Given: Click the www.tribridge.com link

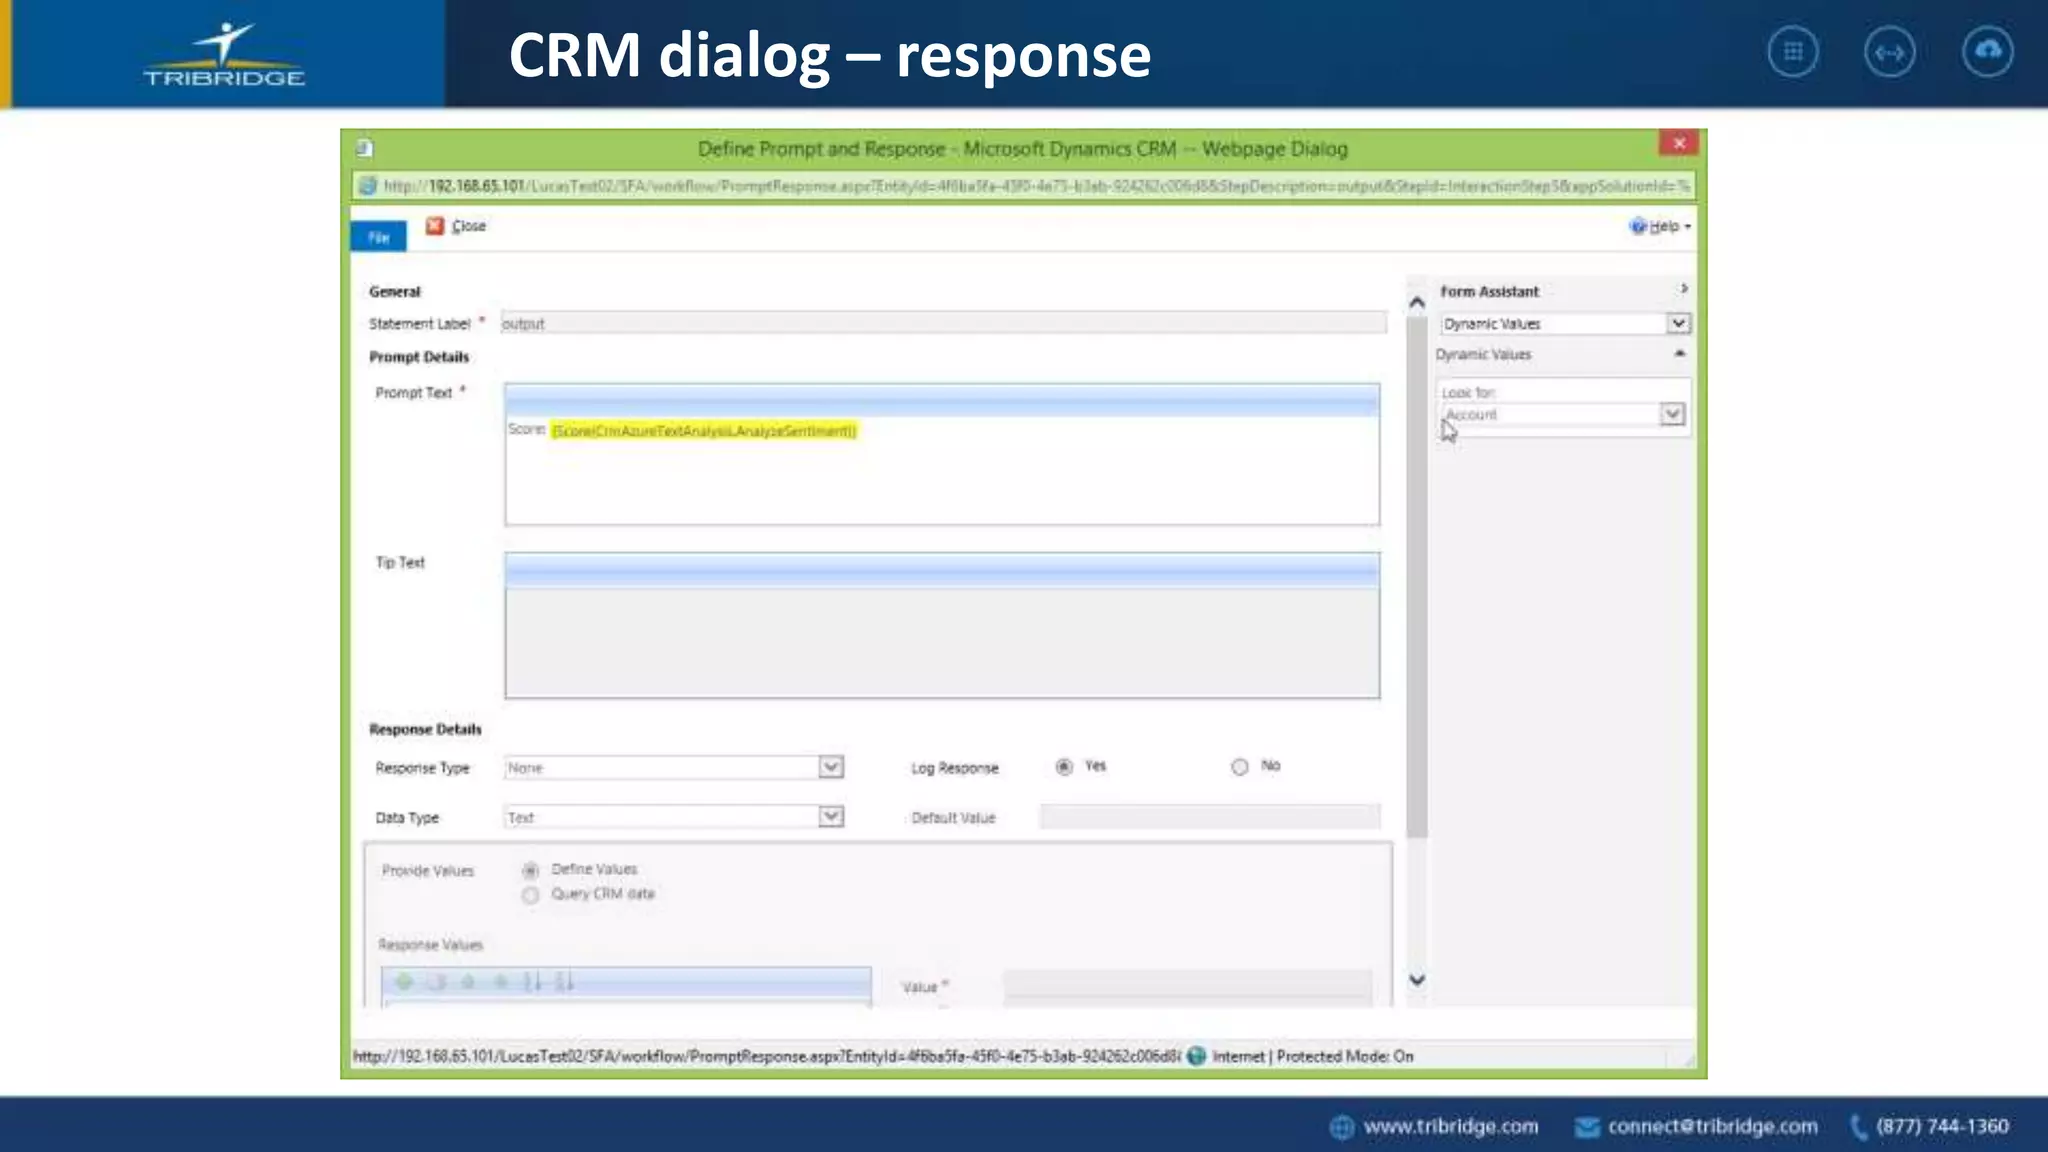Looking at the screenshot, I should [x=1450, y=1127].
